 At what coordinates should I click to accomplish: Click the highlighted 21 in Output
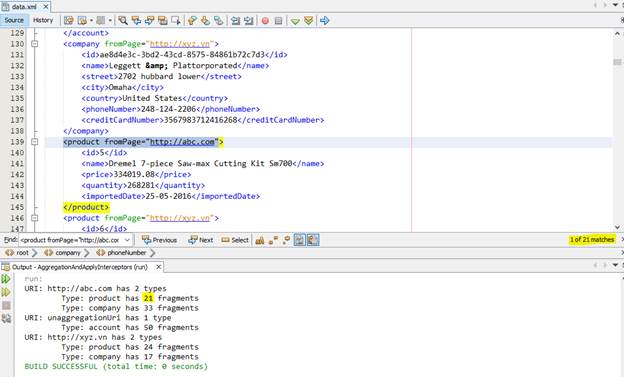(x=148, y=298)
